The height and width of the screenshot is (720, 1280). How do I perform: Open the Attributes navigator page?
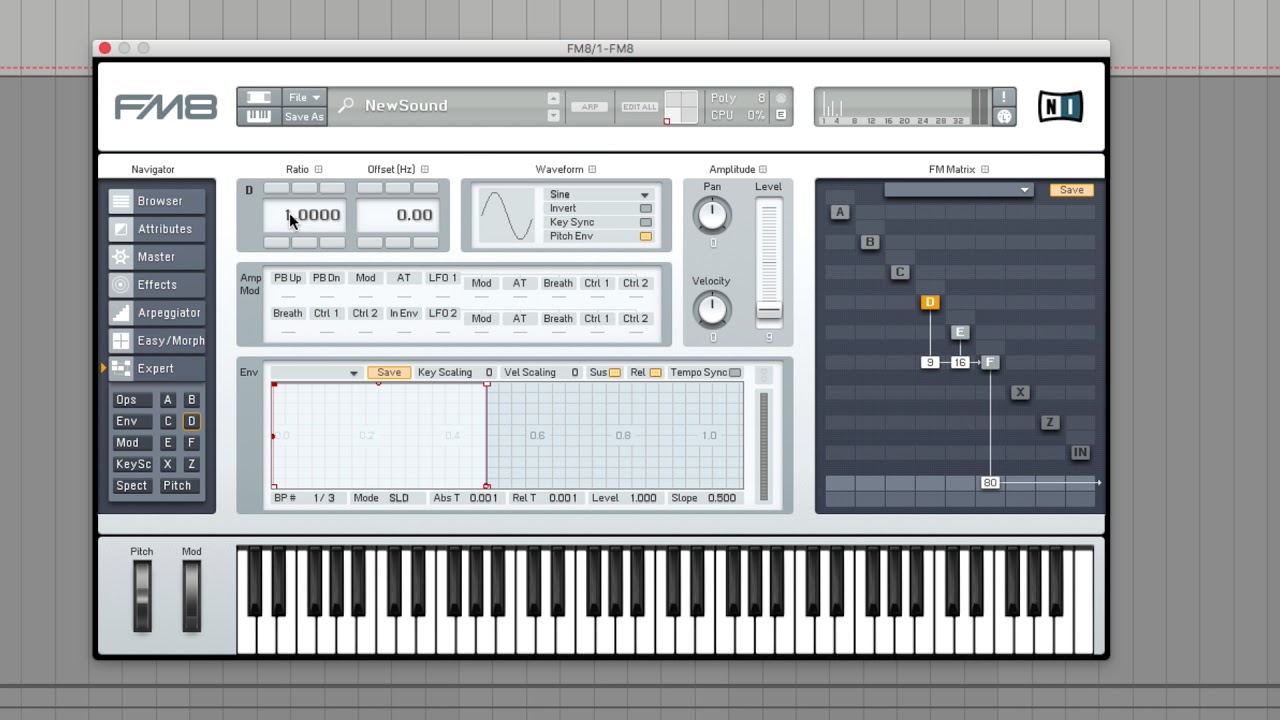click(x=157, y=229)
